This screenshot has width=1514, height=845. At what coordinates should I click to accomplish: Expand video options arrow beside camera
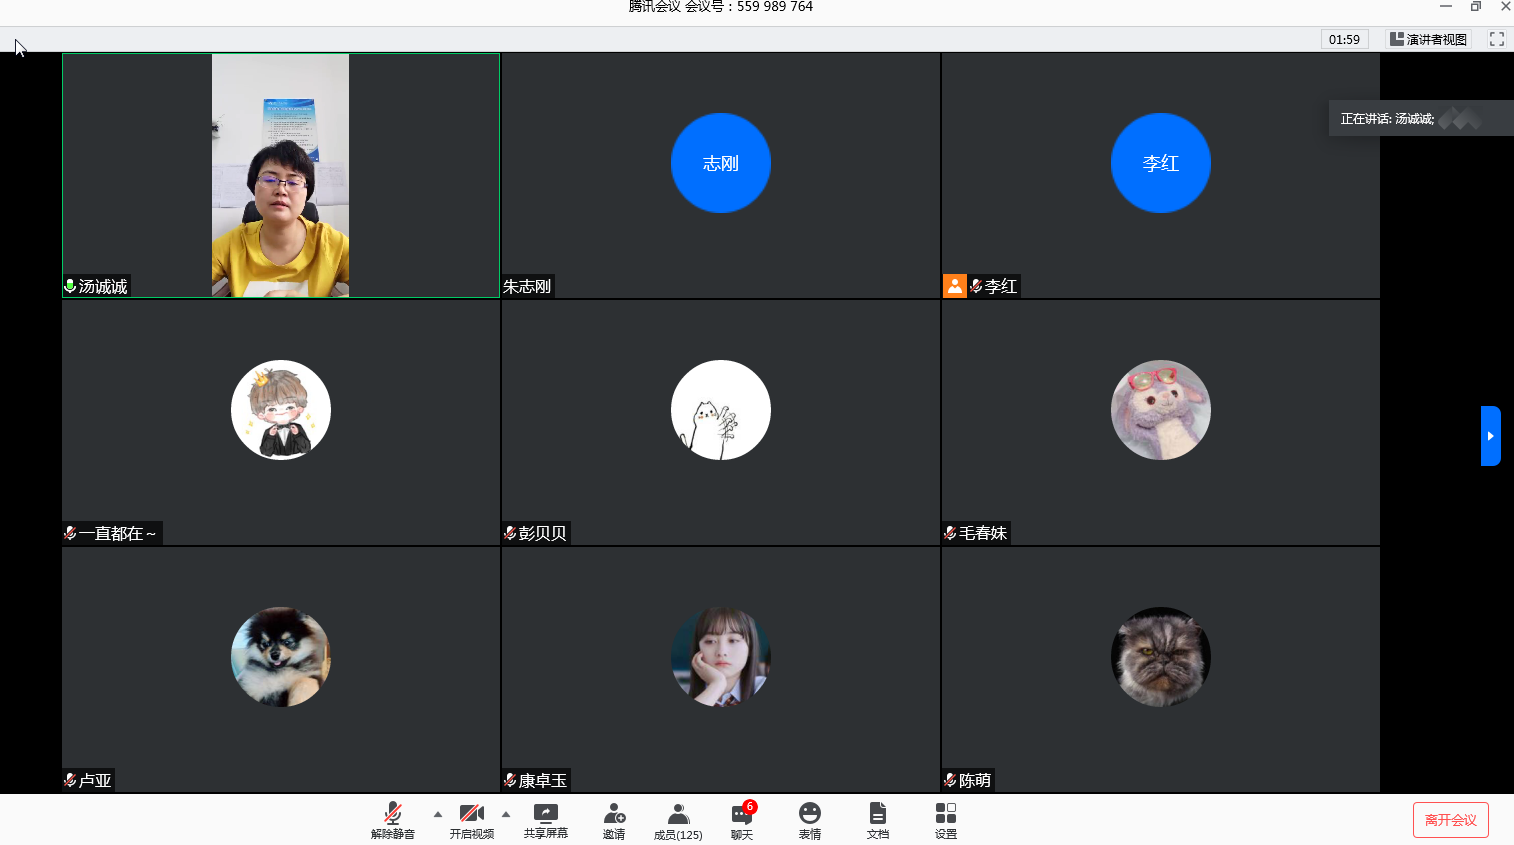click(x=506, y=814)
